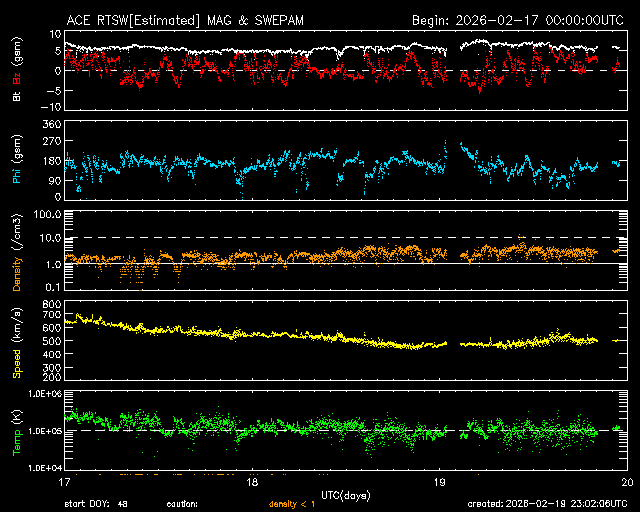This screenshot has height=512, width=640.
Task: Click the Speed (km/s) axis label
Action: (x=17, y=341)
